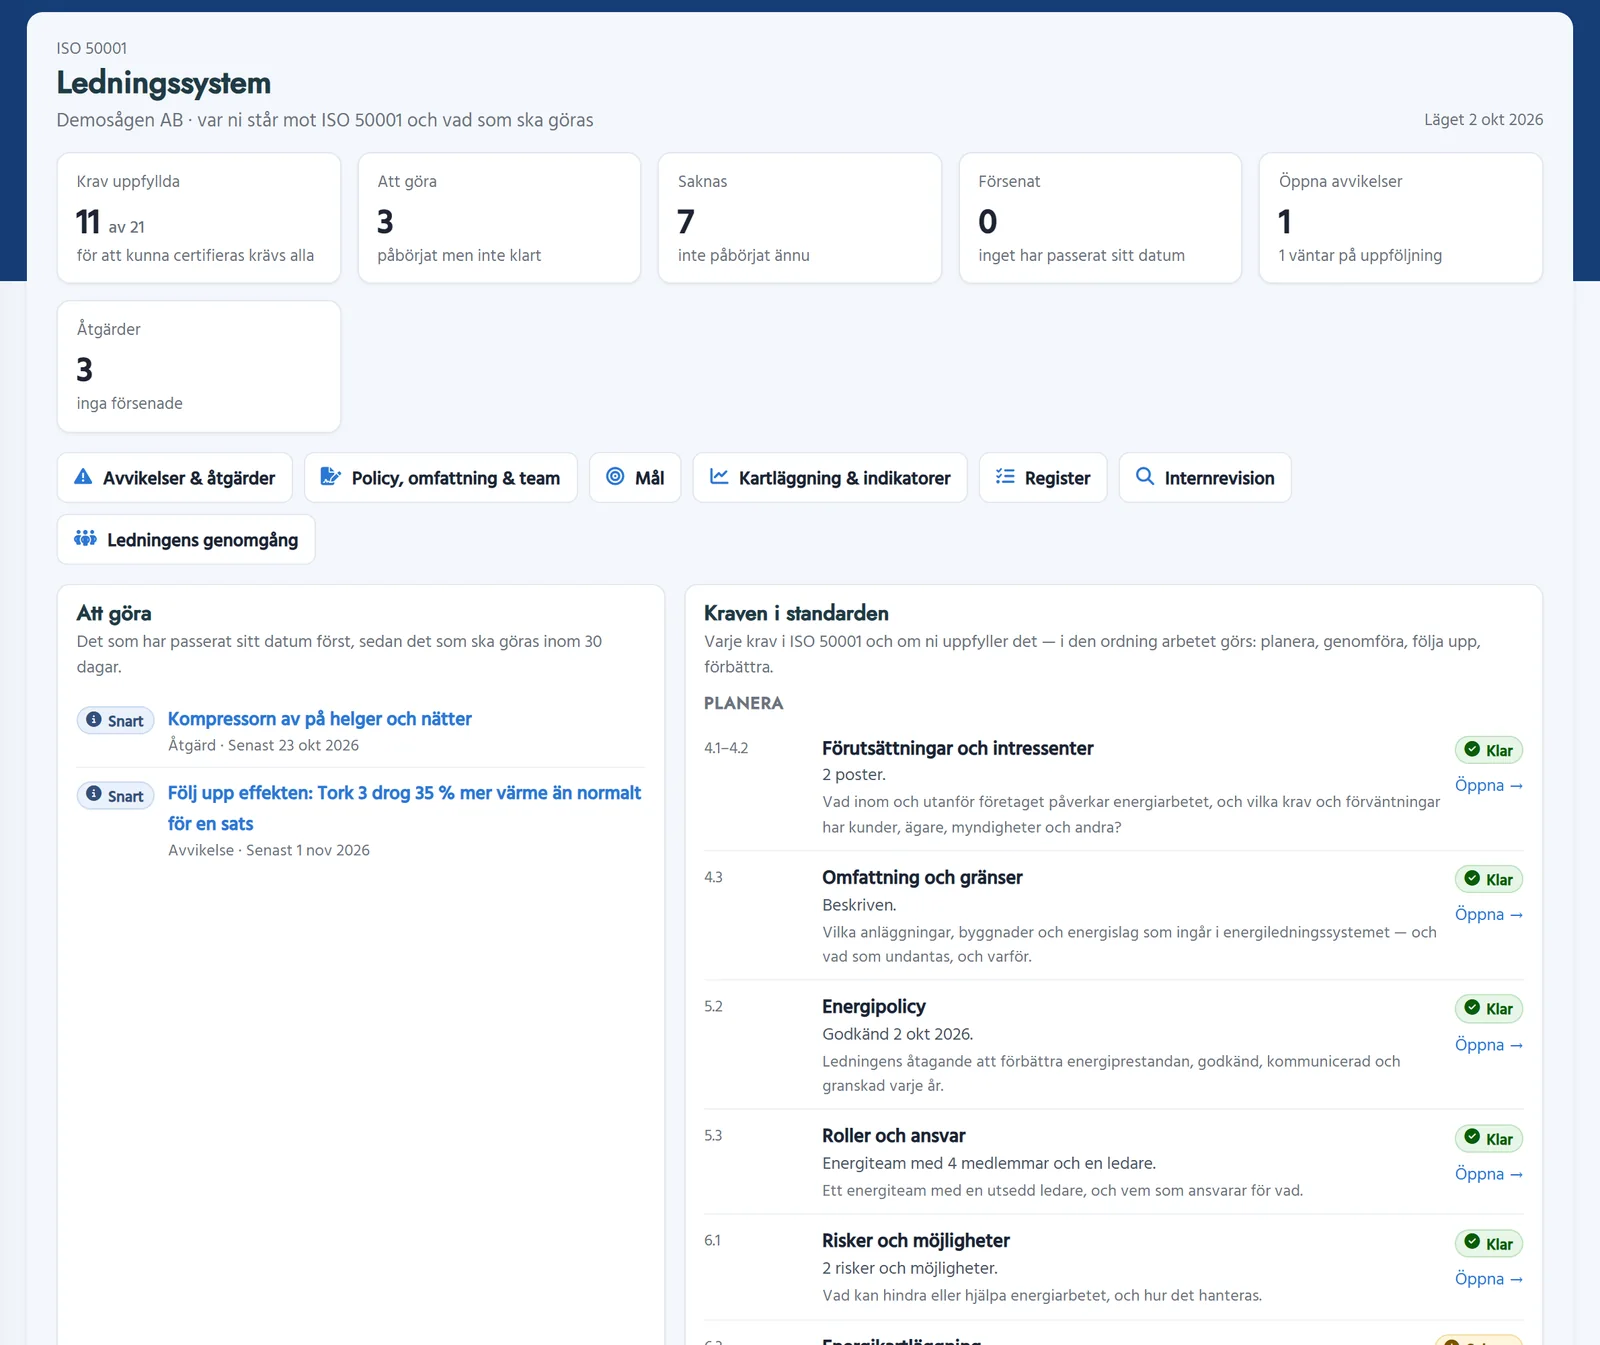Click the chart icon on Kartläggning & indikatorer
This screenshot has height=1345, width=1600.
tap(719, 477)
